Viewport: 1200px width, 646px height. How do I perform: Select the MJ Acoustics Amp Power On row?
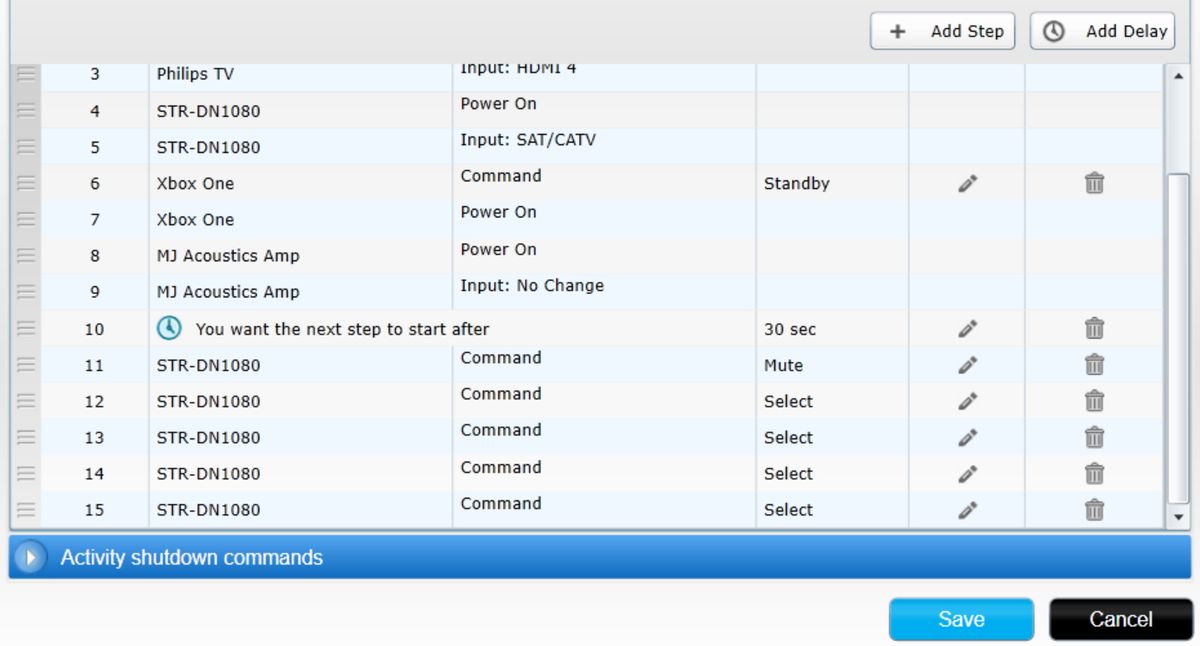[300, 256]
